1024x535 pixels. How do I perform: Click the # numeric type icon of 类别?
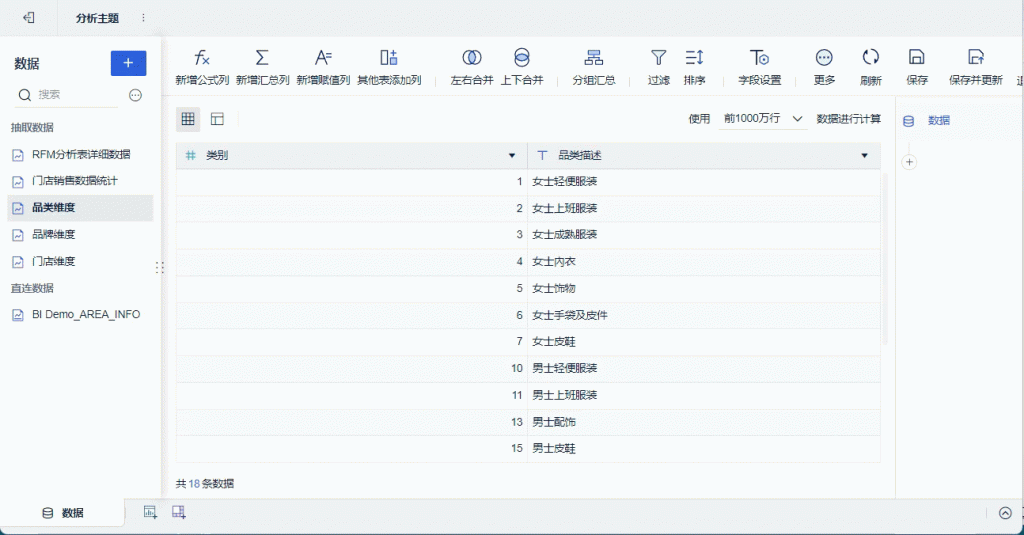191,155
